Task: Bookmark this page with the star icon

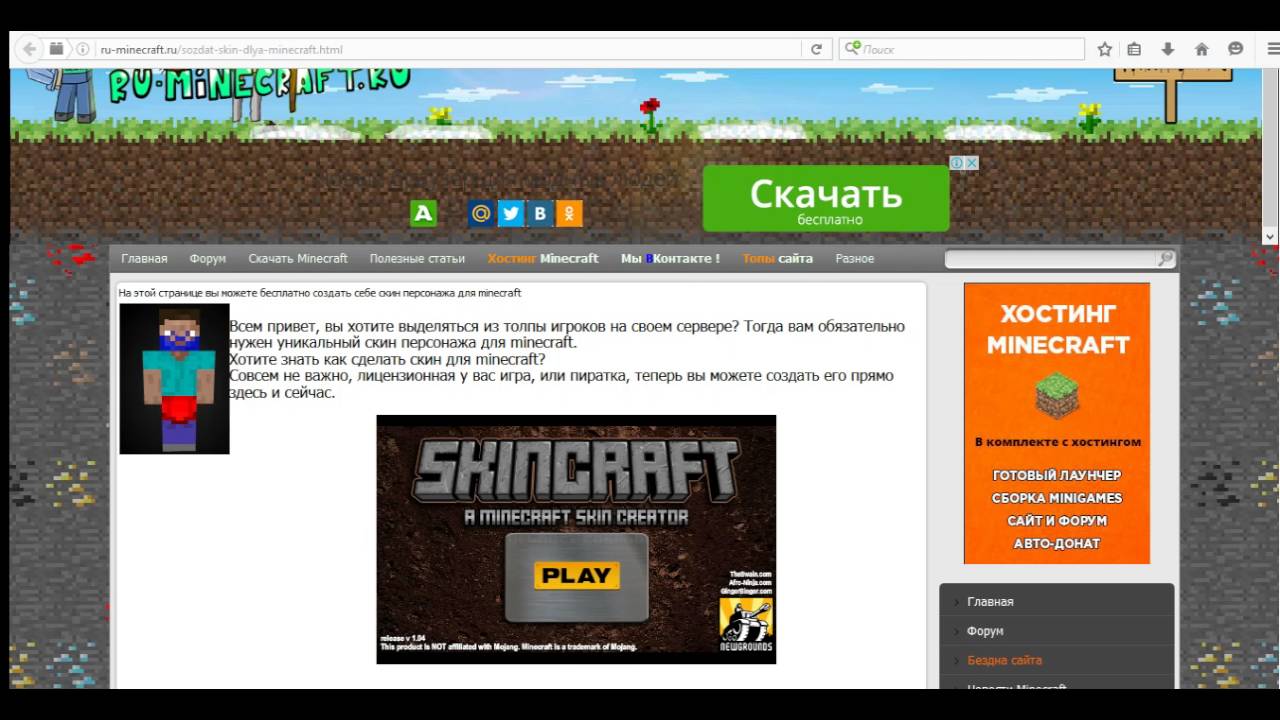Action: point(1105,49)
